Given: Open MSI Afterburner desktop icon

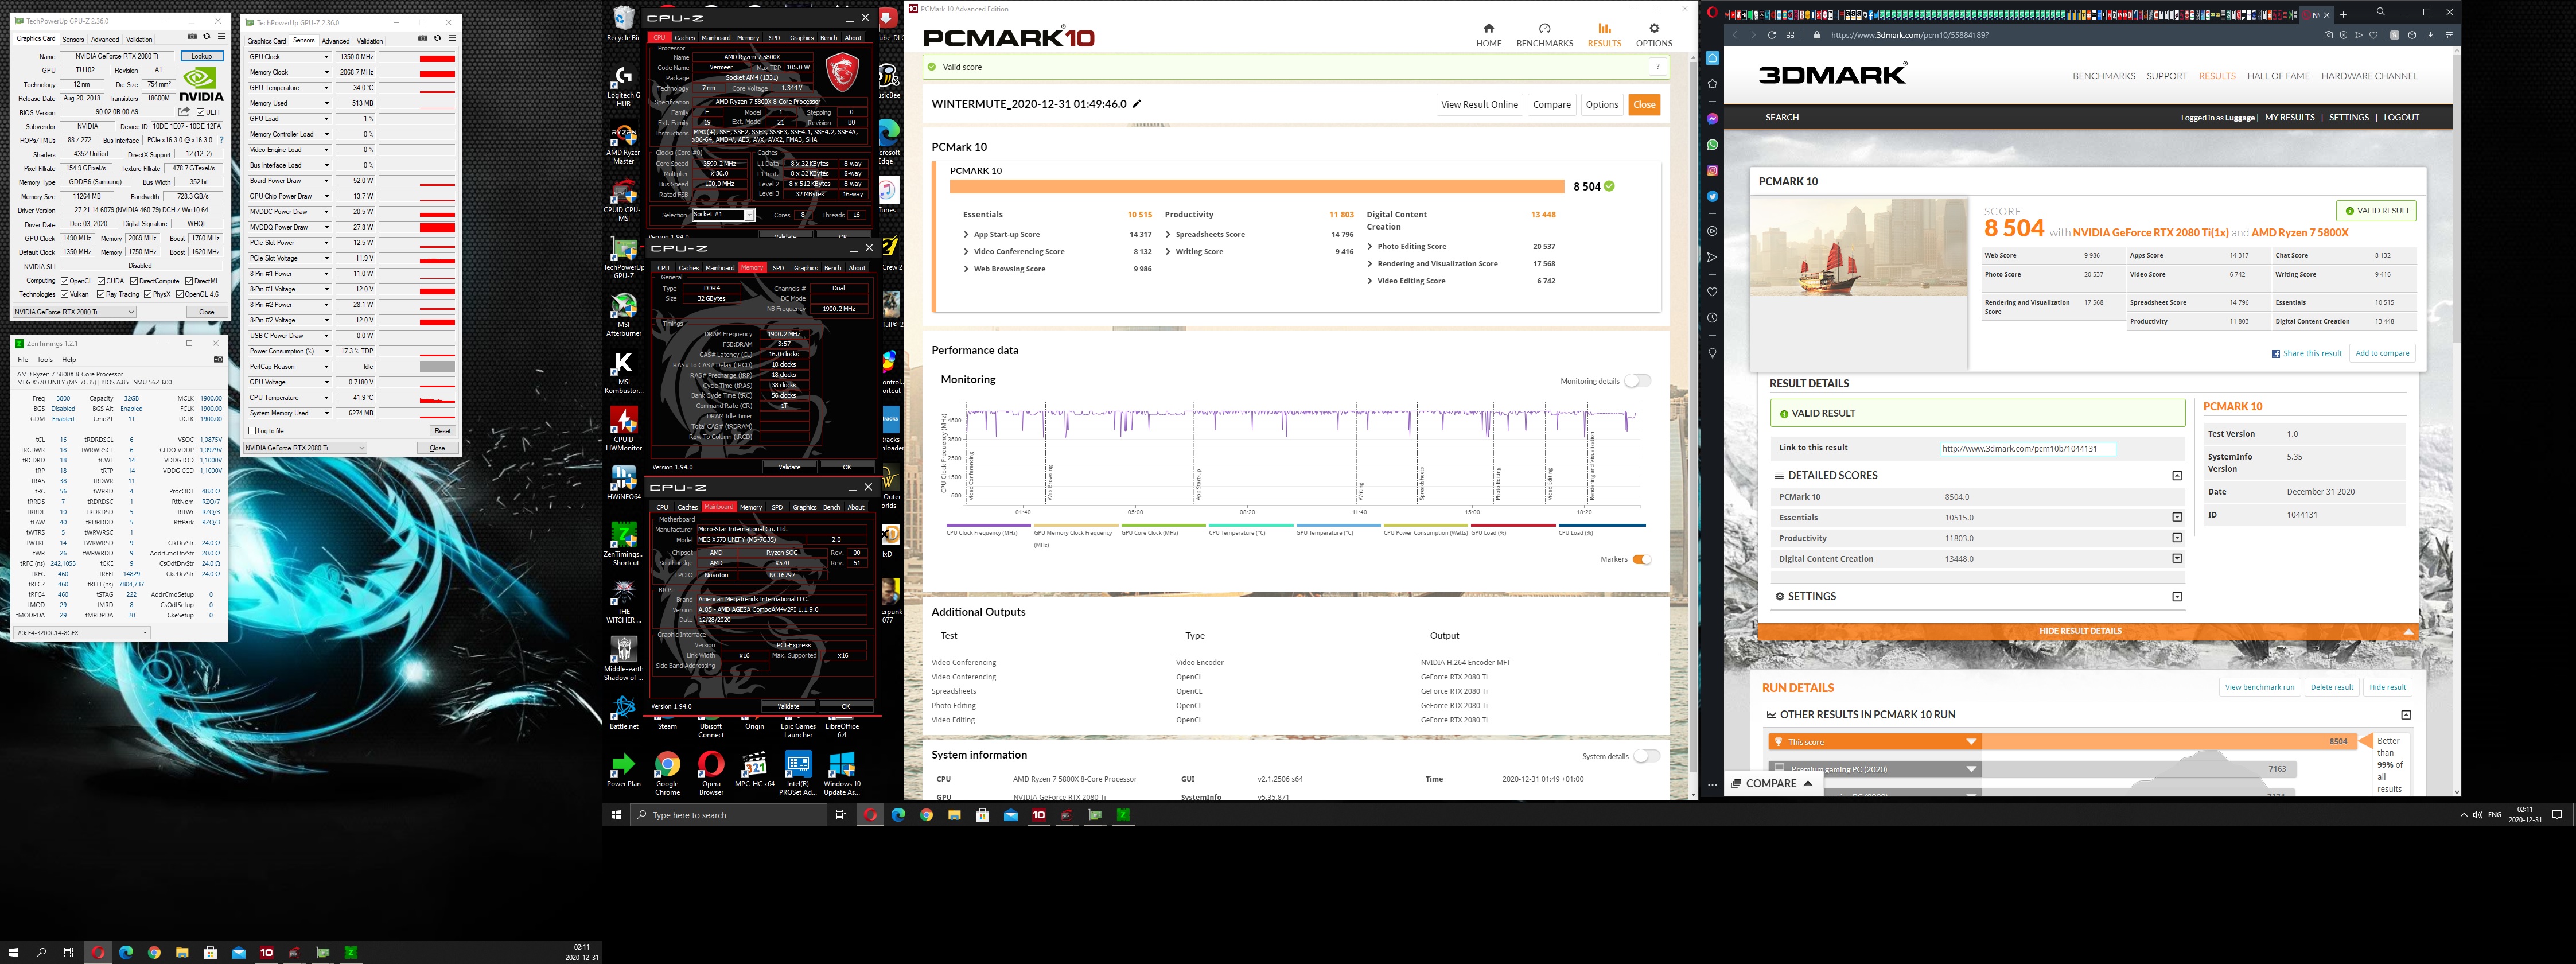Looking at the screenshot, I should pyautogui.click(x=623, y=314).
